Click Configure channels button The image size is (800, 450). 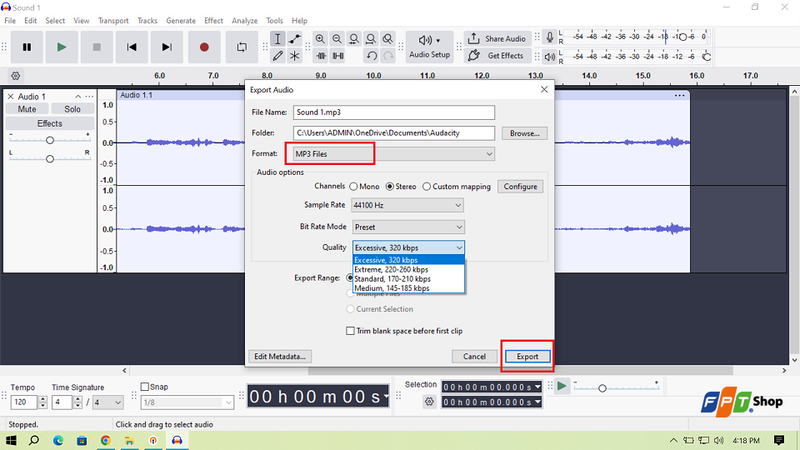click(520, 187)
